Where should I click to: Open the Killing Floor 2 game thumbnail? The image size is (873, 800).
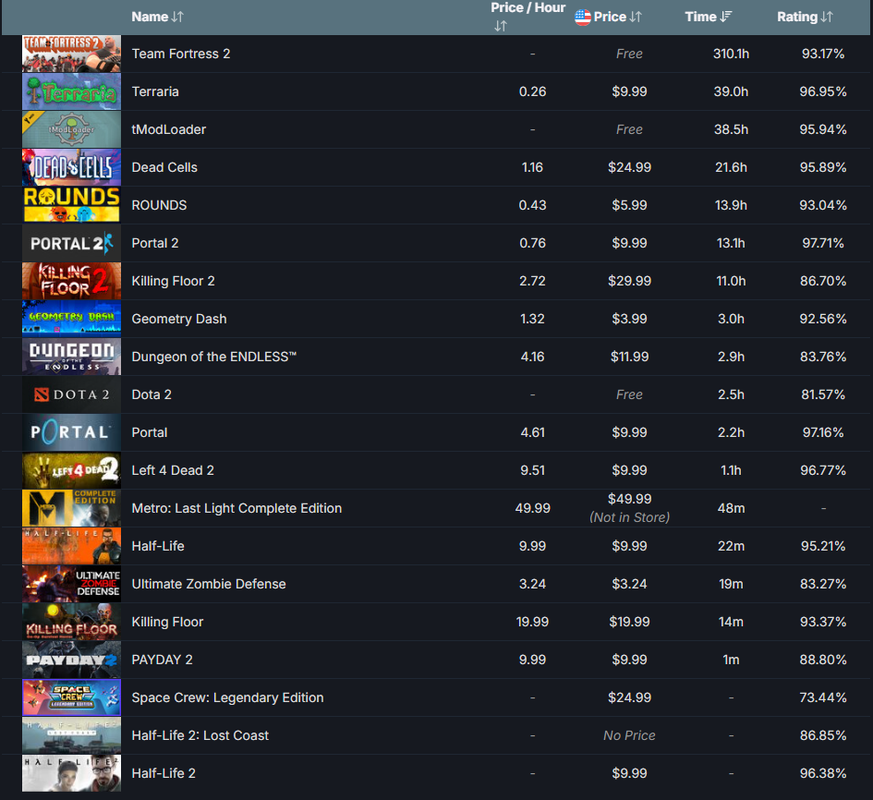click(71, 281)
